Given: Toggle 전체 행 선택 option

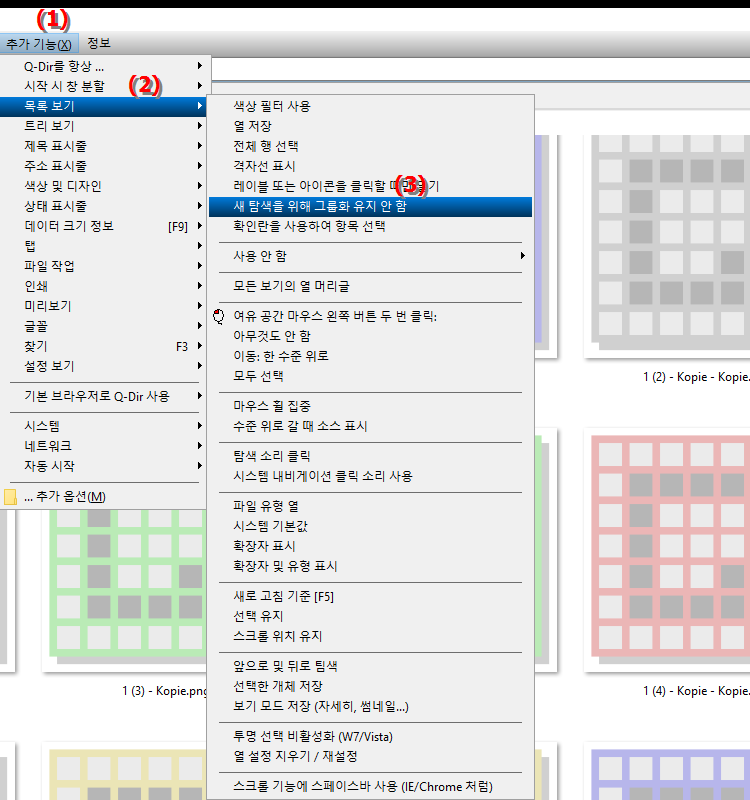Looking at the screenshot, I should 370,146.
